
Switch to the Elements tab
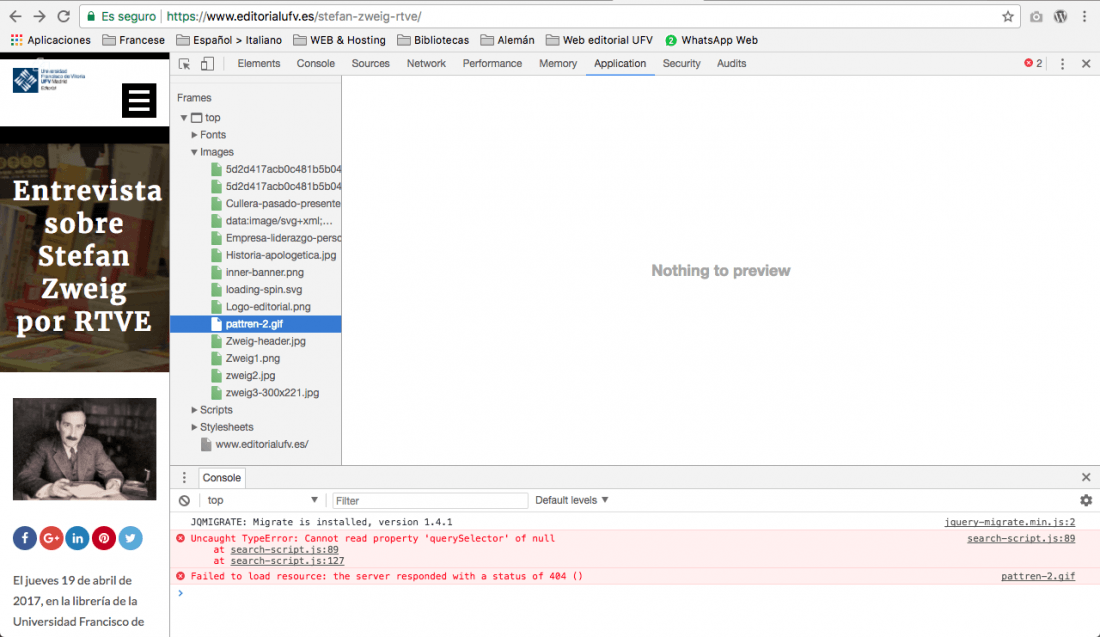coord(258,63)
